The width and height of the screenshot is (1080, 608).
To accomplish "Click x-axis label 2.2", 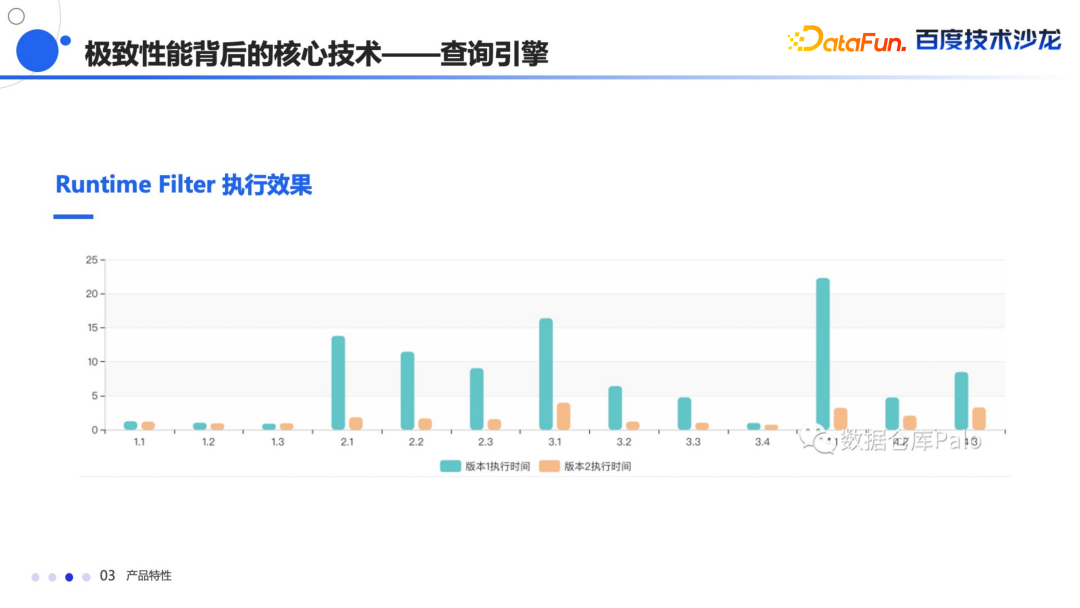I will tap(416, 442).
